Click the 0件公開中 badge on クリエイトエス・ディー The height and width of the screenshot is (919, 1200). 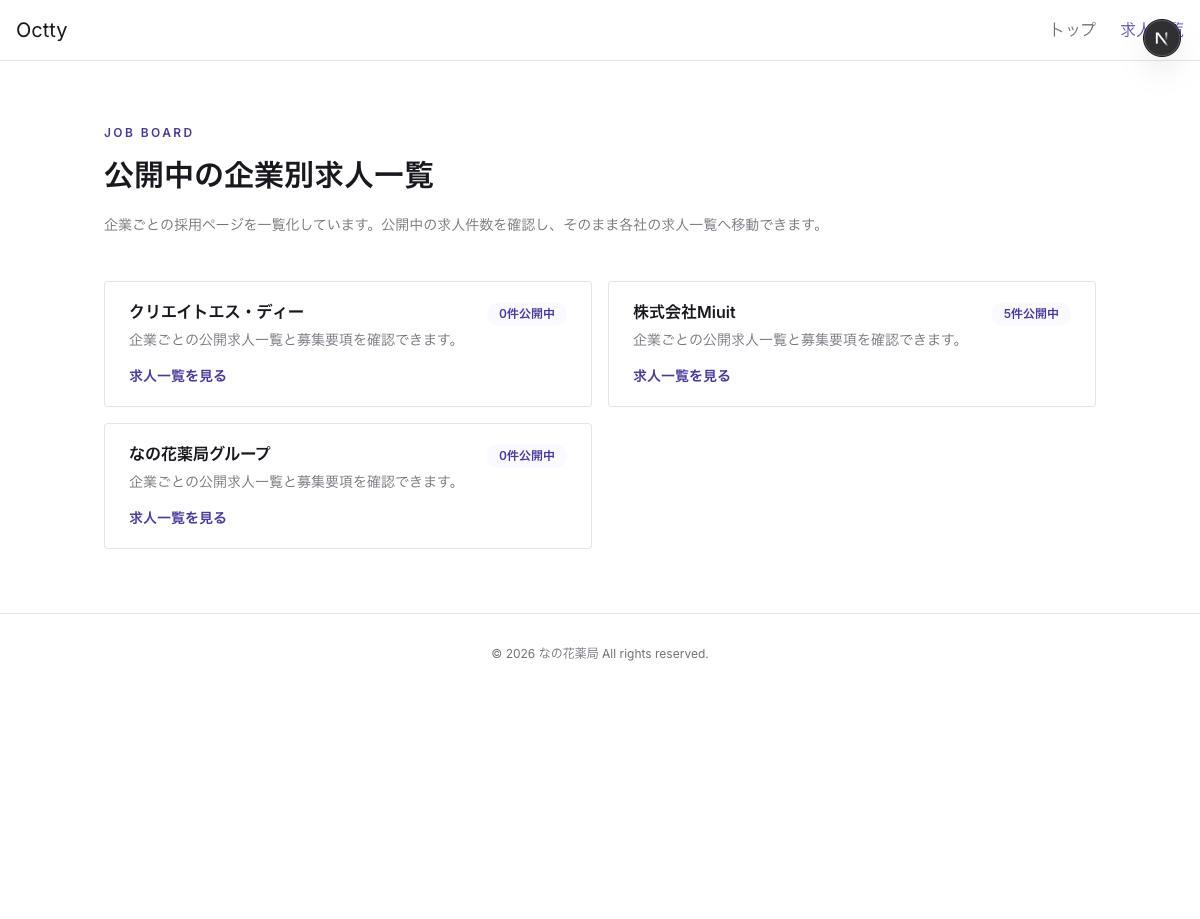(x=527, y=313)
